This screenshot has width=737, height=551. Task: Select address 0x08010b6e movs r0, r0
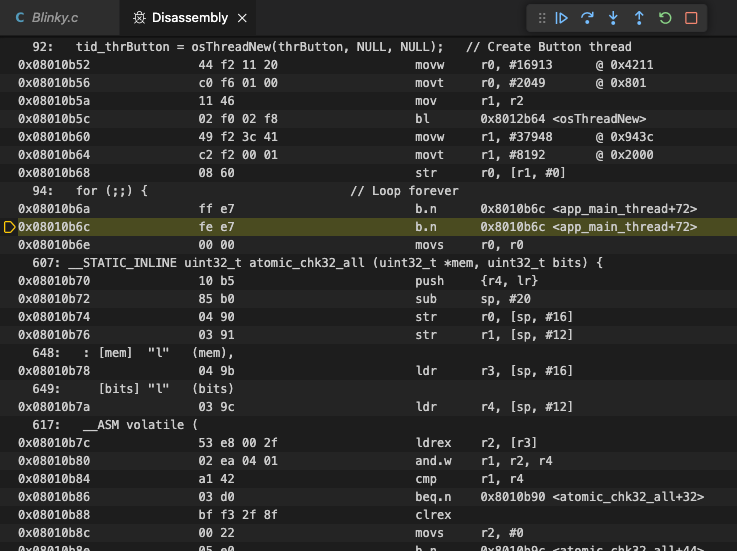[x=368, y=245]
